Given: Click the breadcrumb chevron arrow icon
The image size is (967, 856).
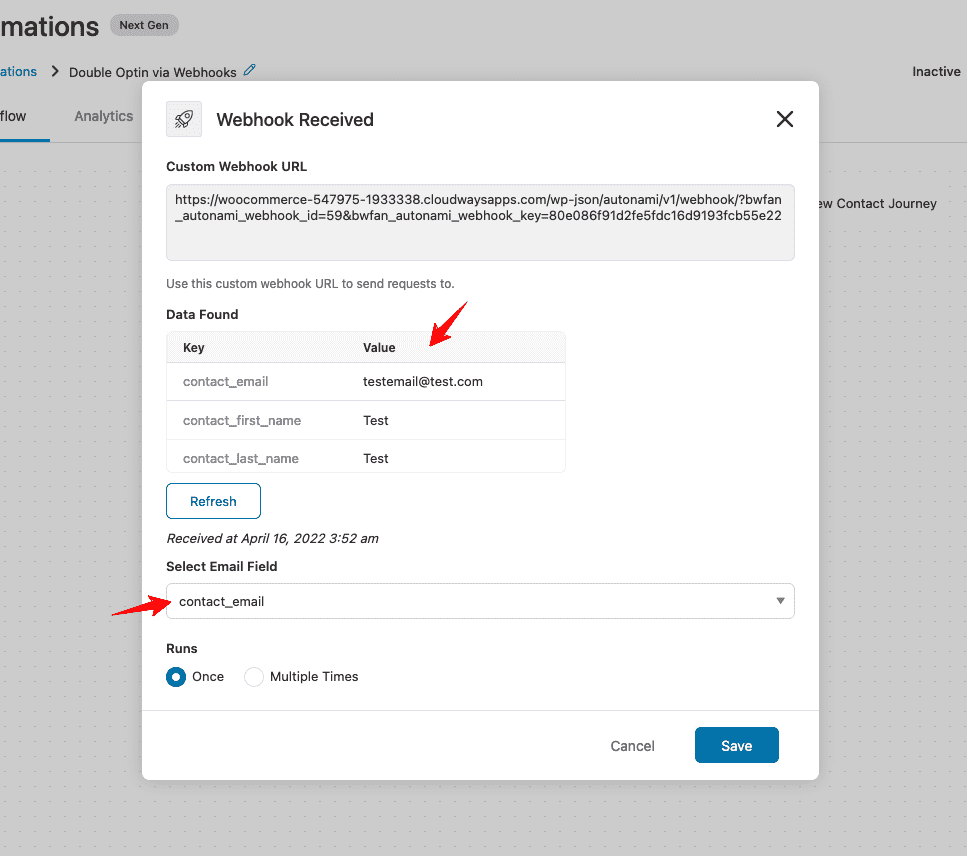Looking at the screenshot, I should [x=55, y=72].
